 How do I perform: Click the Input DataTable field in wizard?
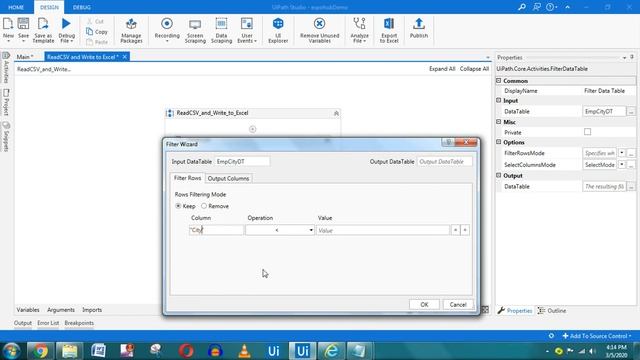tap(242, 162)
